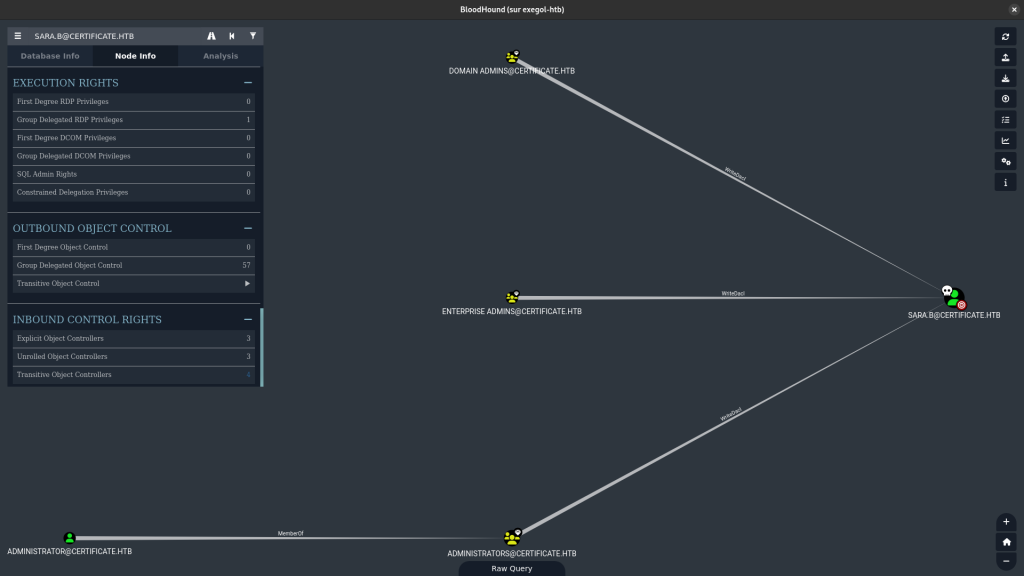Screen dimensions: 1024x576
Task: Open the Raw Query bar
Action: [512, 569]
